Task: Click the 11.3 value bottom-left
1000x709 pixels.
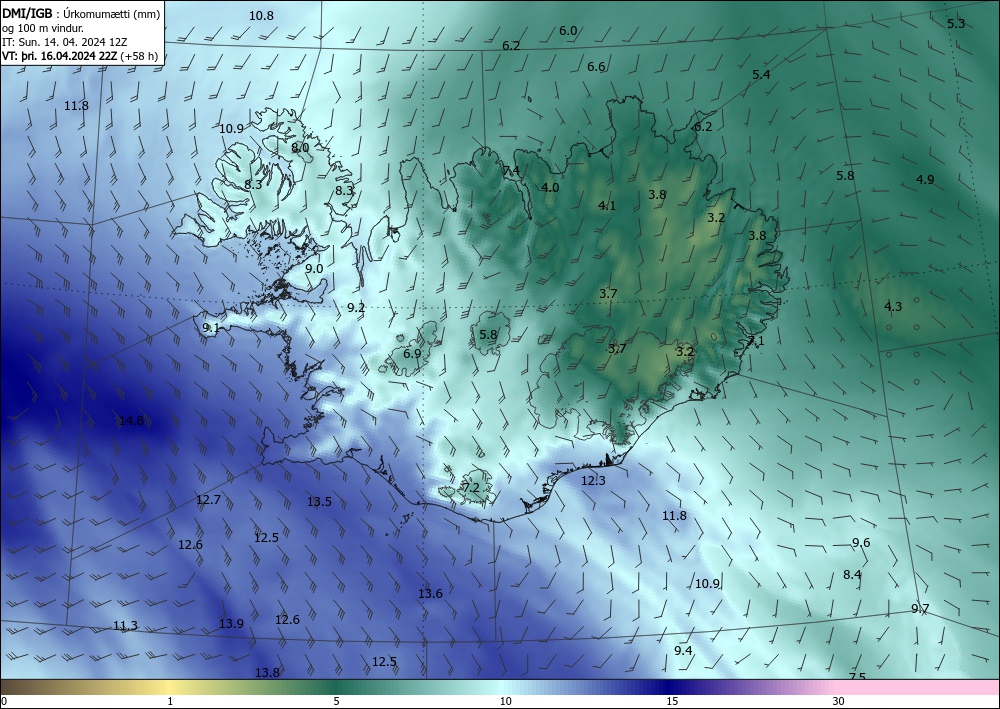Action: (x=125, y=625)
